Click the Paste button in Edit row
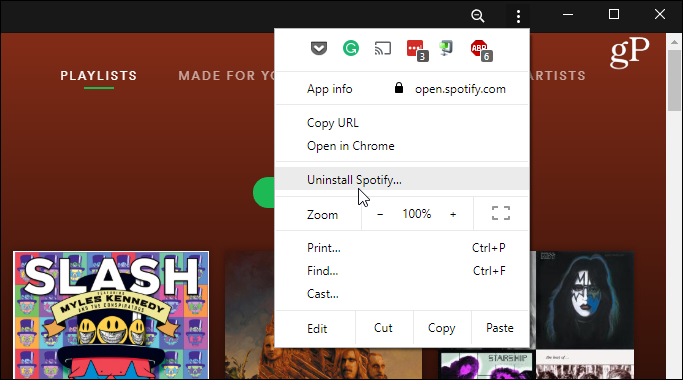This screenshot has height=380, width=683. point(500,328)
